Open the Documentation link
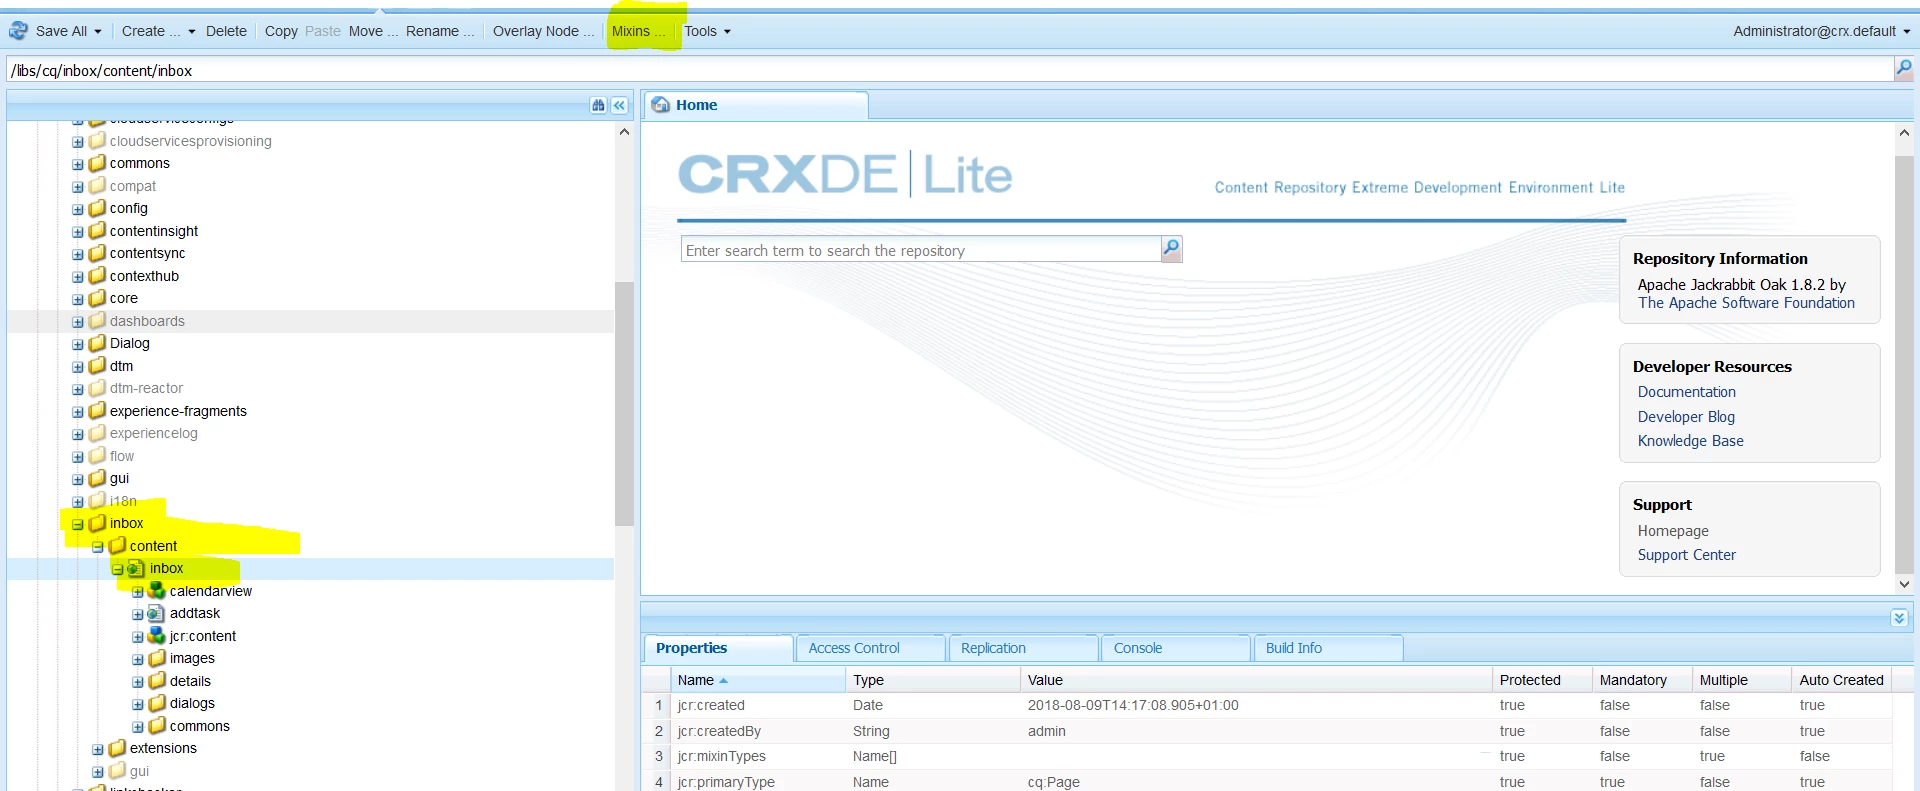 tap(1686, 392)
